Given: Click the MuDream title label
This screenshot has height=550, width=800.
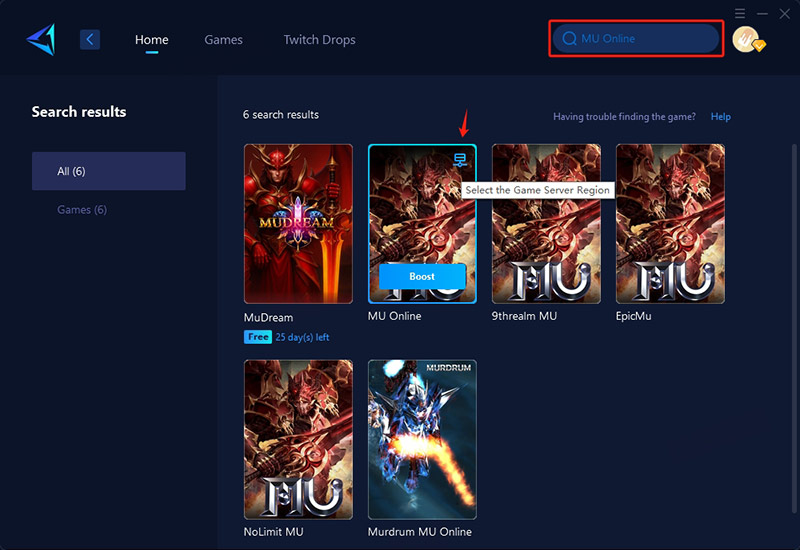Looking at the screenshot, I should click(268, 317).
